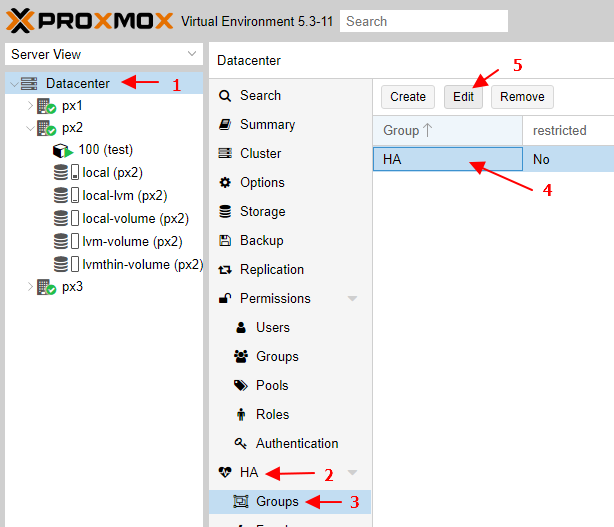Image resolution: width=614 pixels, height=527 pixels.
Task: Click the Backup floppy disk icon
Action: pos(225,241)
